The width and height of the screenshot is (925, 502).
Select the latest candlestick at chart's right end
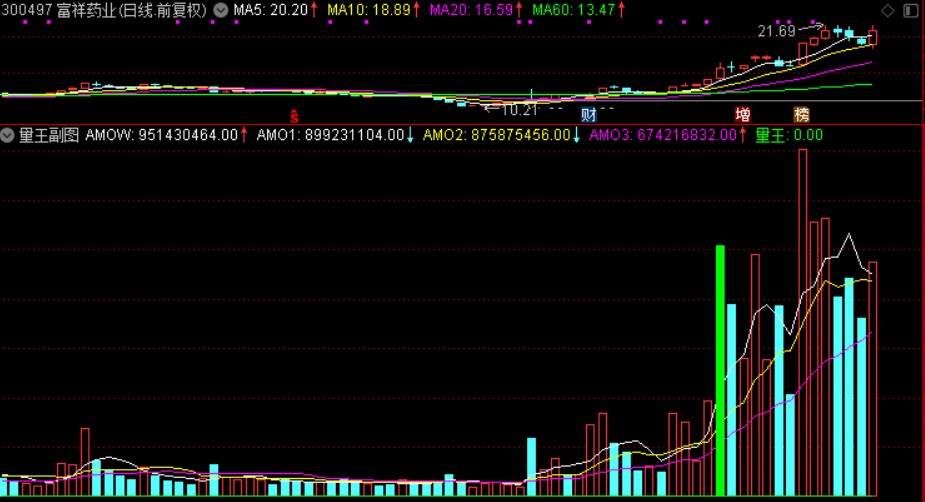click(872, 37)
